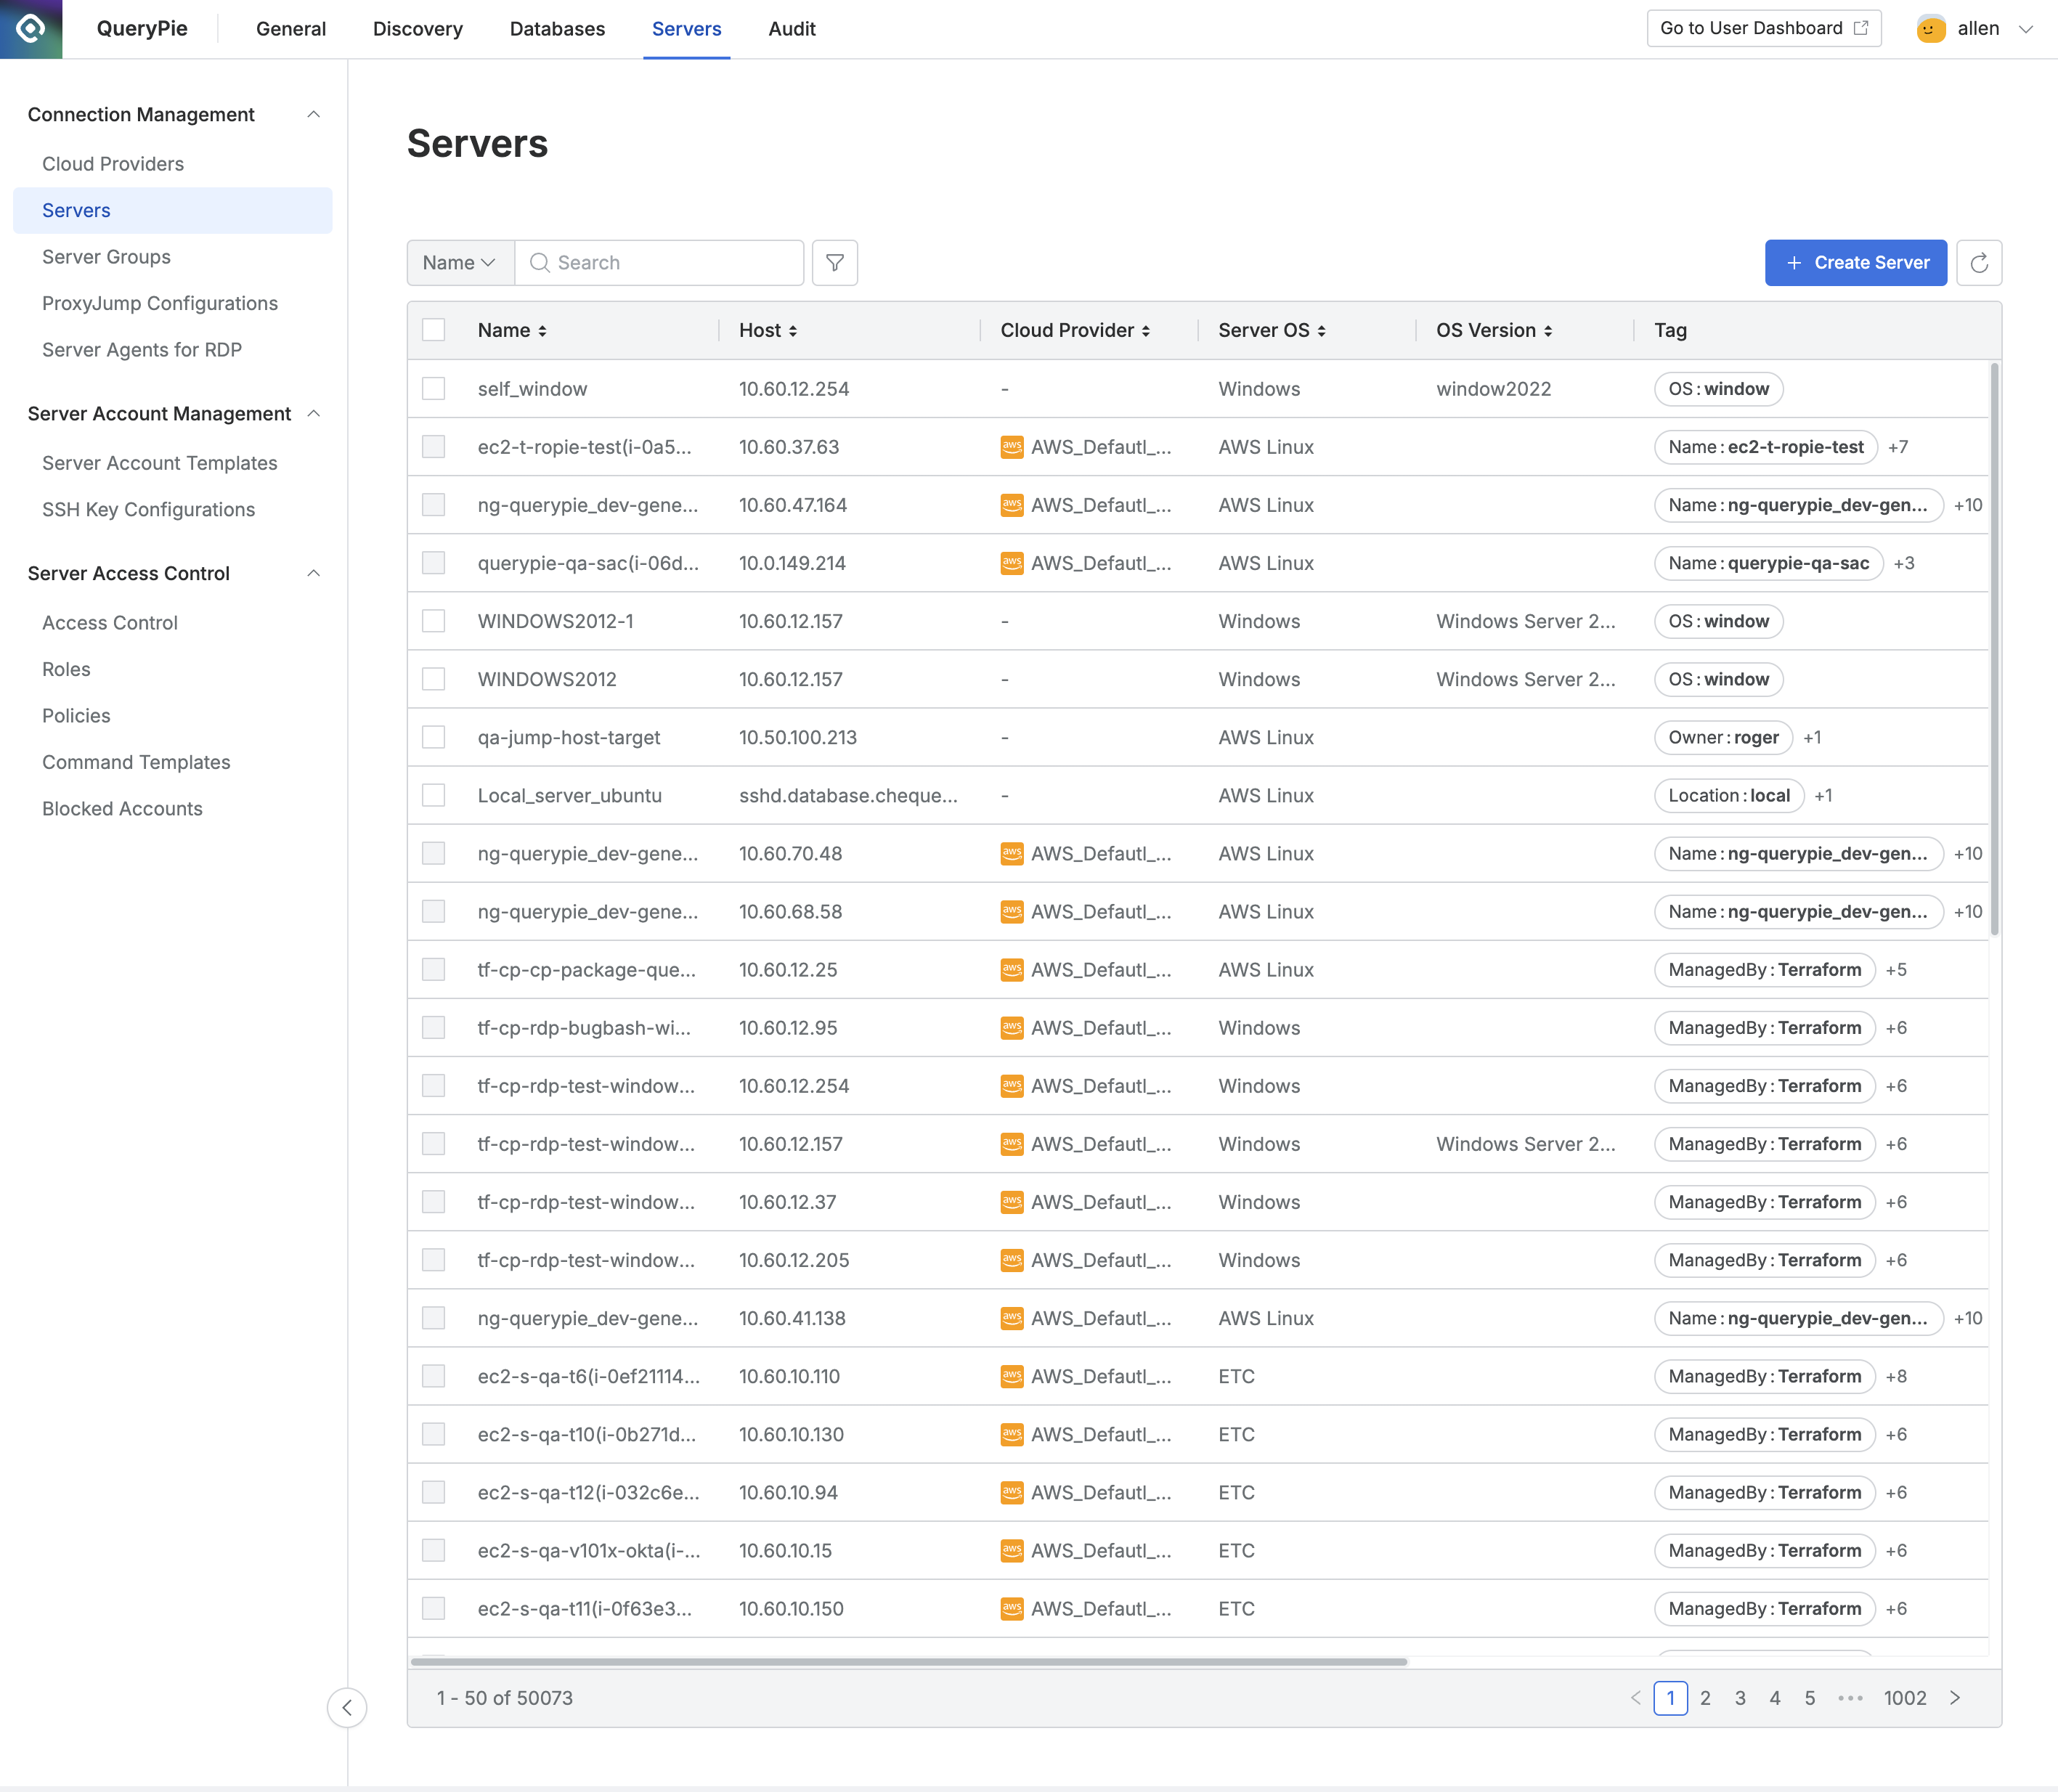Open the Audit tab

pyautogui.click(x=791, y=29)
